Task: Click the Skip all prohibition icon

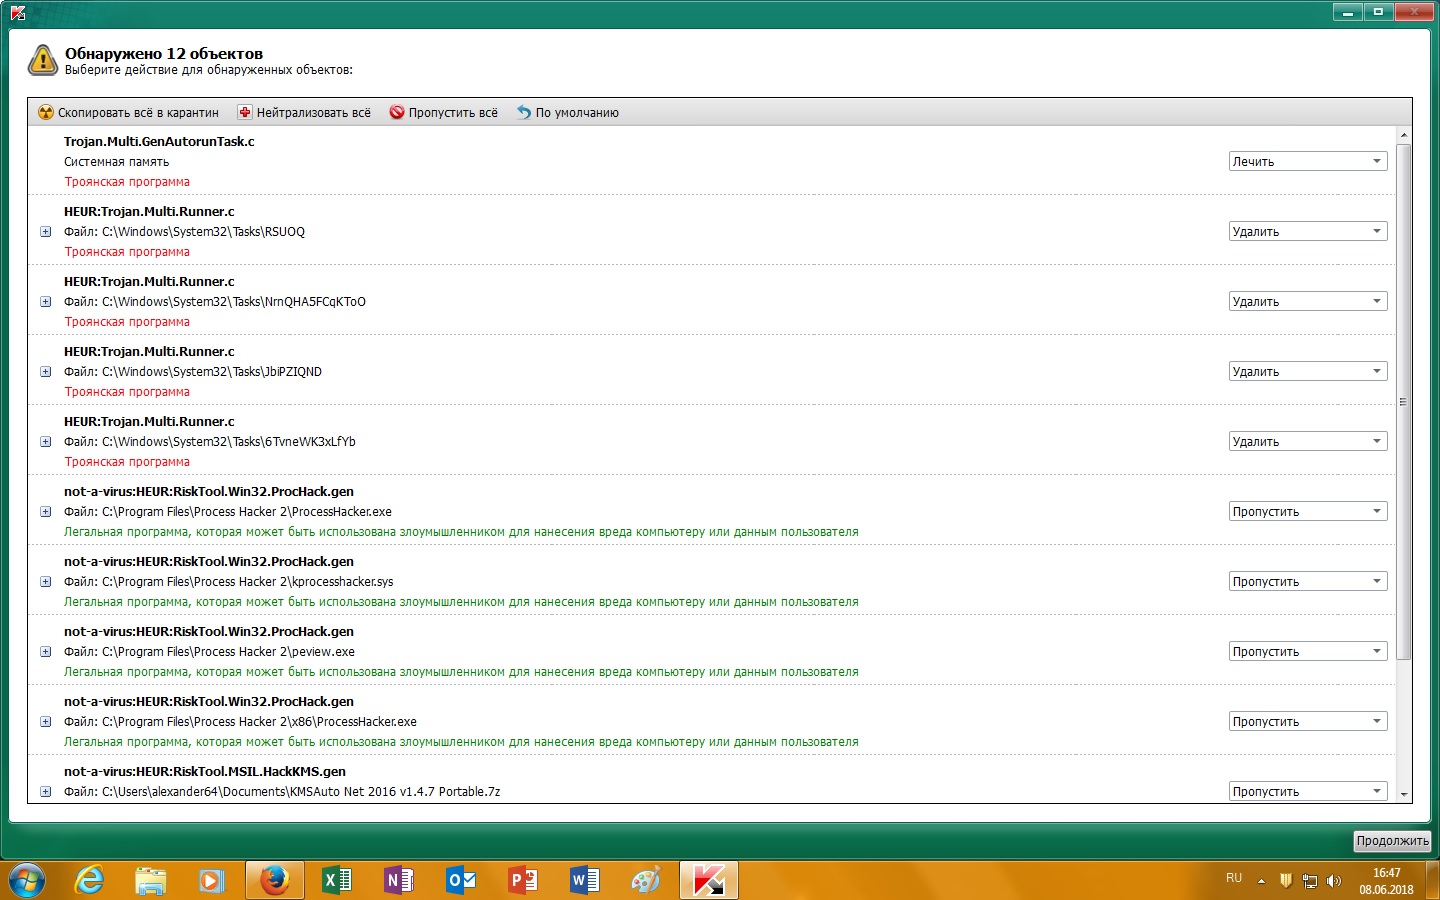Action: pos(397,112)
